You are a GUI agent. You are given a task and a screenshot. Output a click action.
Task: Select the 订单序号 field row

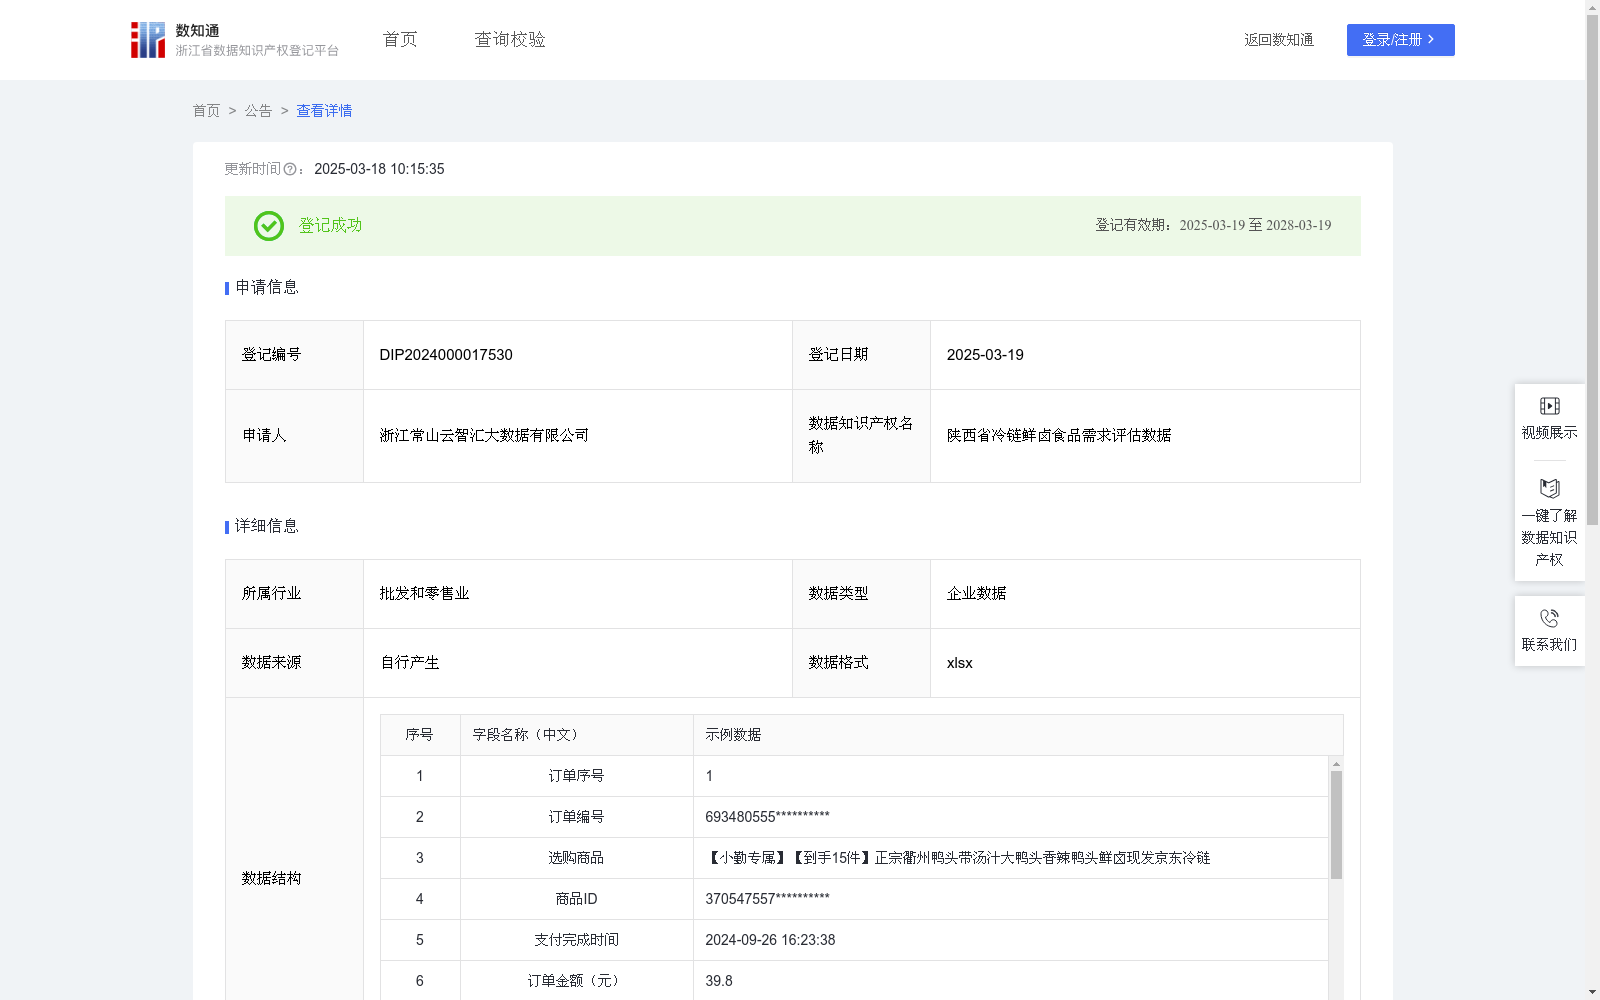click(854, 776)
